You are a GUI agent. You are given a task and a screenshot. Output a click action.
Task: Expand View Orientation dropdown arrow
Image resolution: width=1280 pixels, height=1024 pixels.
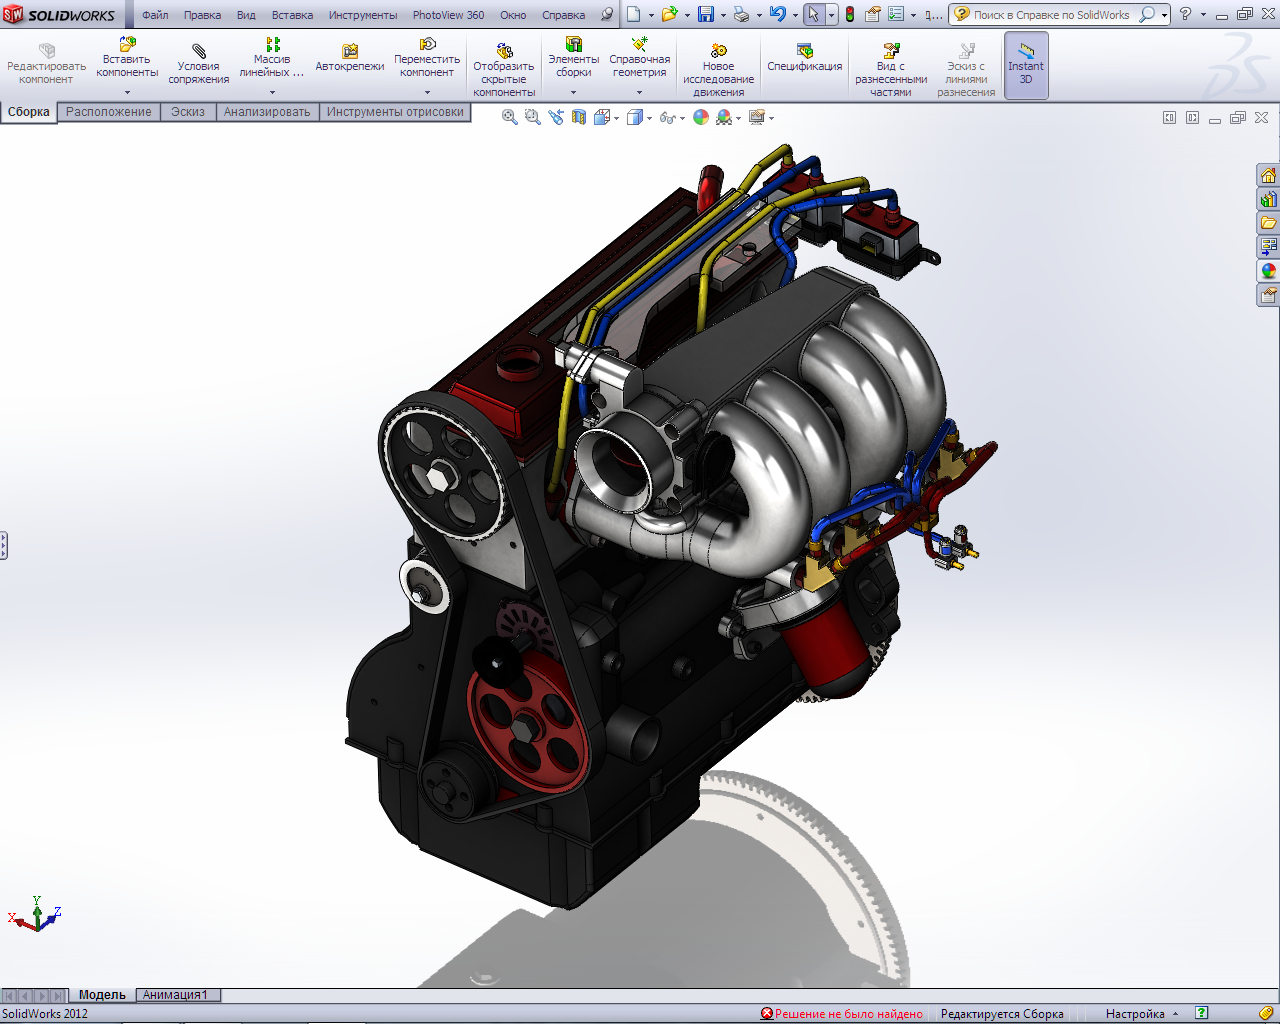click(x=616, y=118)
